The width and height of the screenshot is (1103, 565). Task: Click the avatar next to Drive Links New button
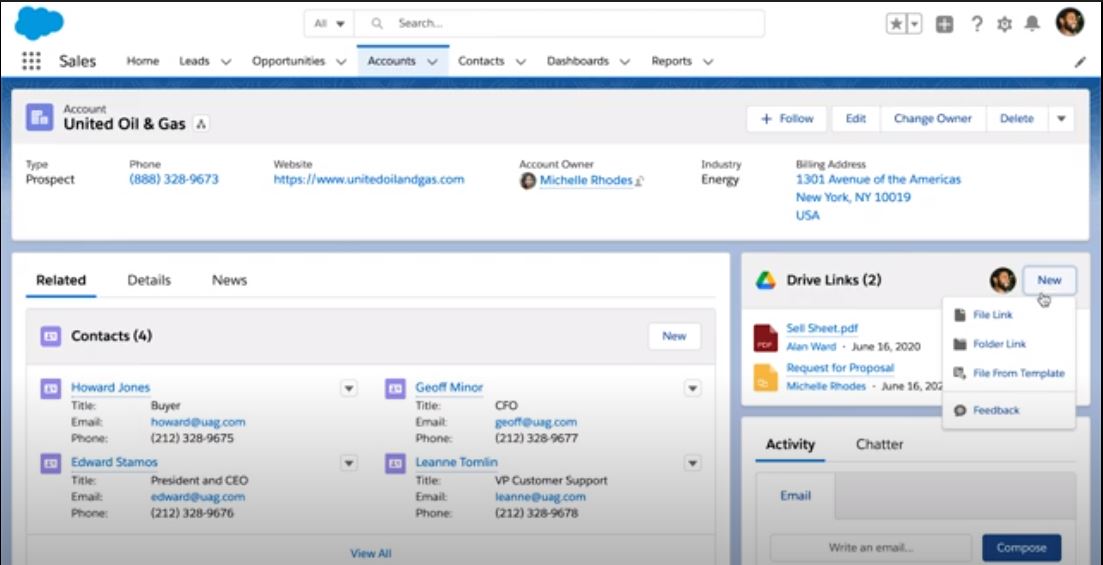(1002, 280)
